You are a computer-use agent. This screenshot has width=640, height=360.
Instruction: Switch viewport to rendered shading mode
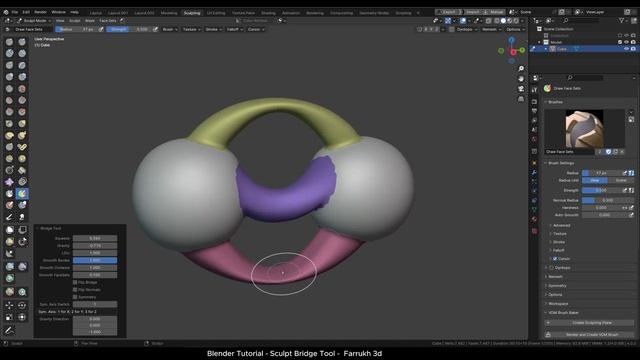516,20
